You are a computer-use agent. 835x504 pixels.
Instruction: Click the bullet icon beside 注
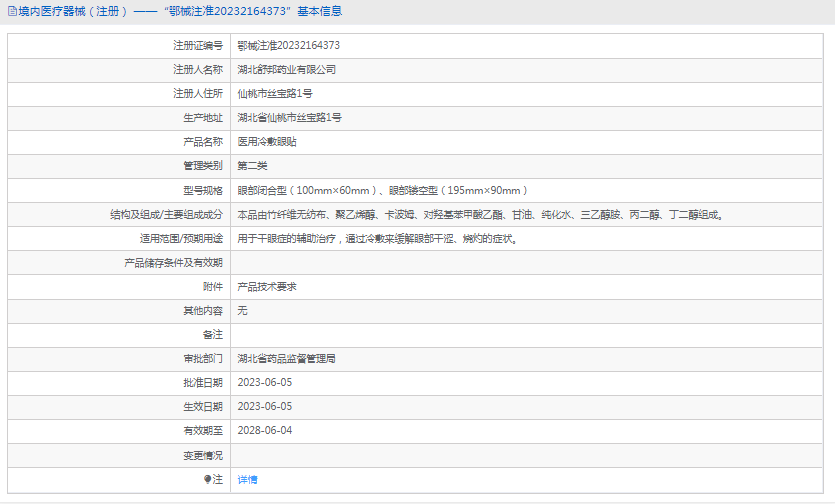208,479
